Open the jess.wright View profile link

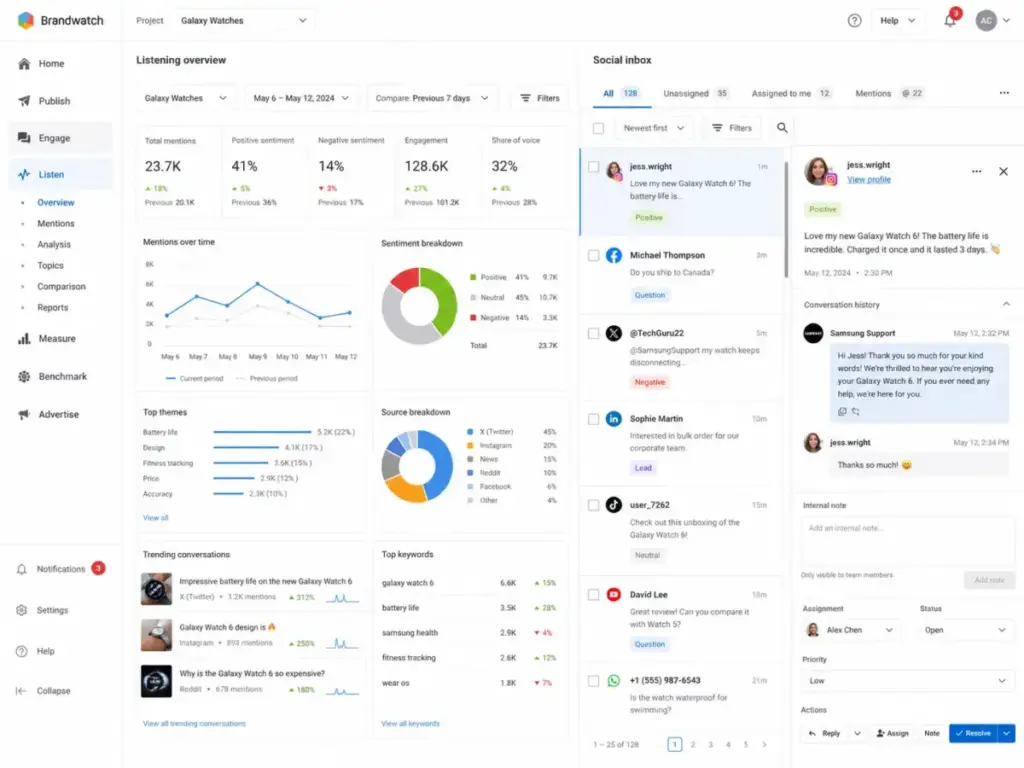(869, 180)
